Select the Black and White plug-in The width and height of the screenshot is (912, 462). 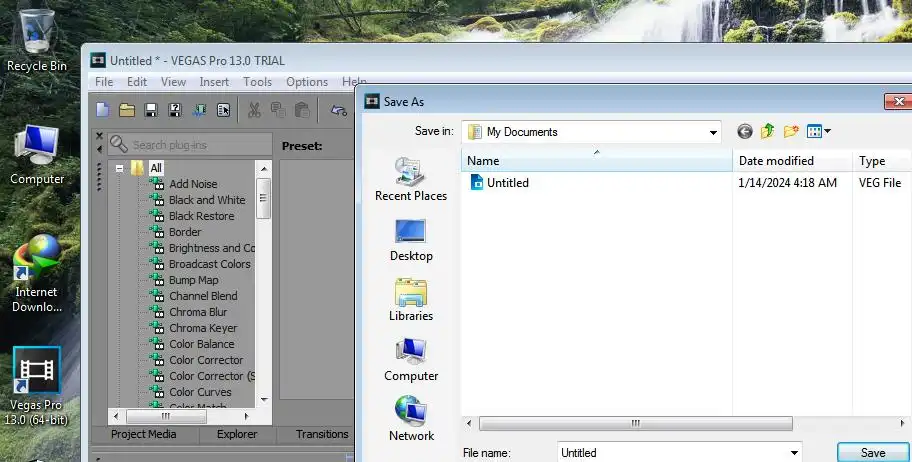[x=207, y=200]
